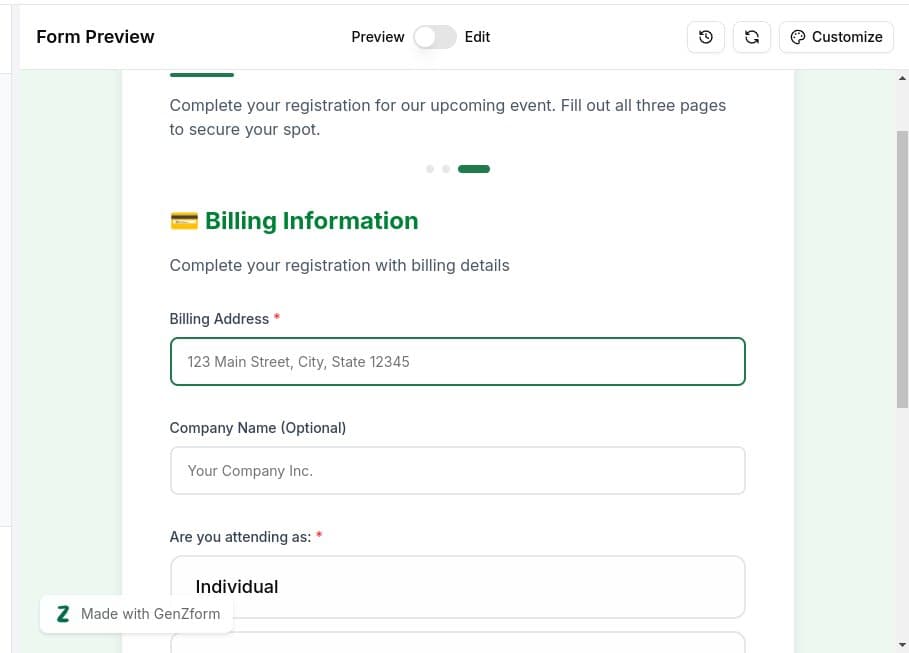This screenshot has height=653, width=909.
Task: Click inside the Billing Address input field
Action: click(x=457, y=361)
